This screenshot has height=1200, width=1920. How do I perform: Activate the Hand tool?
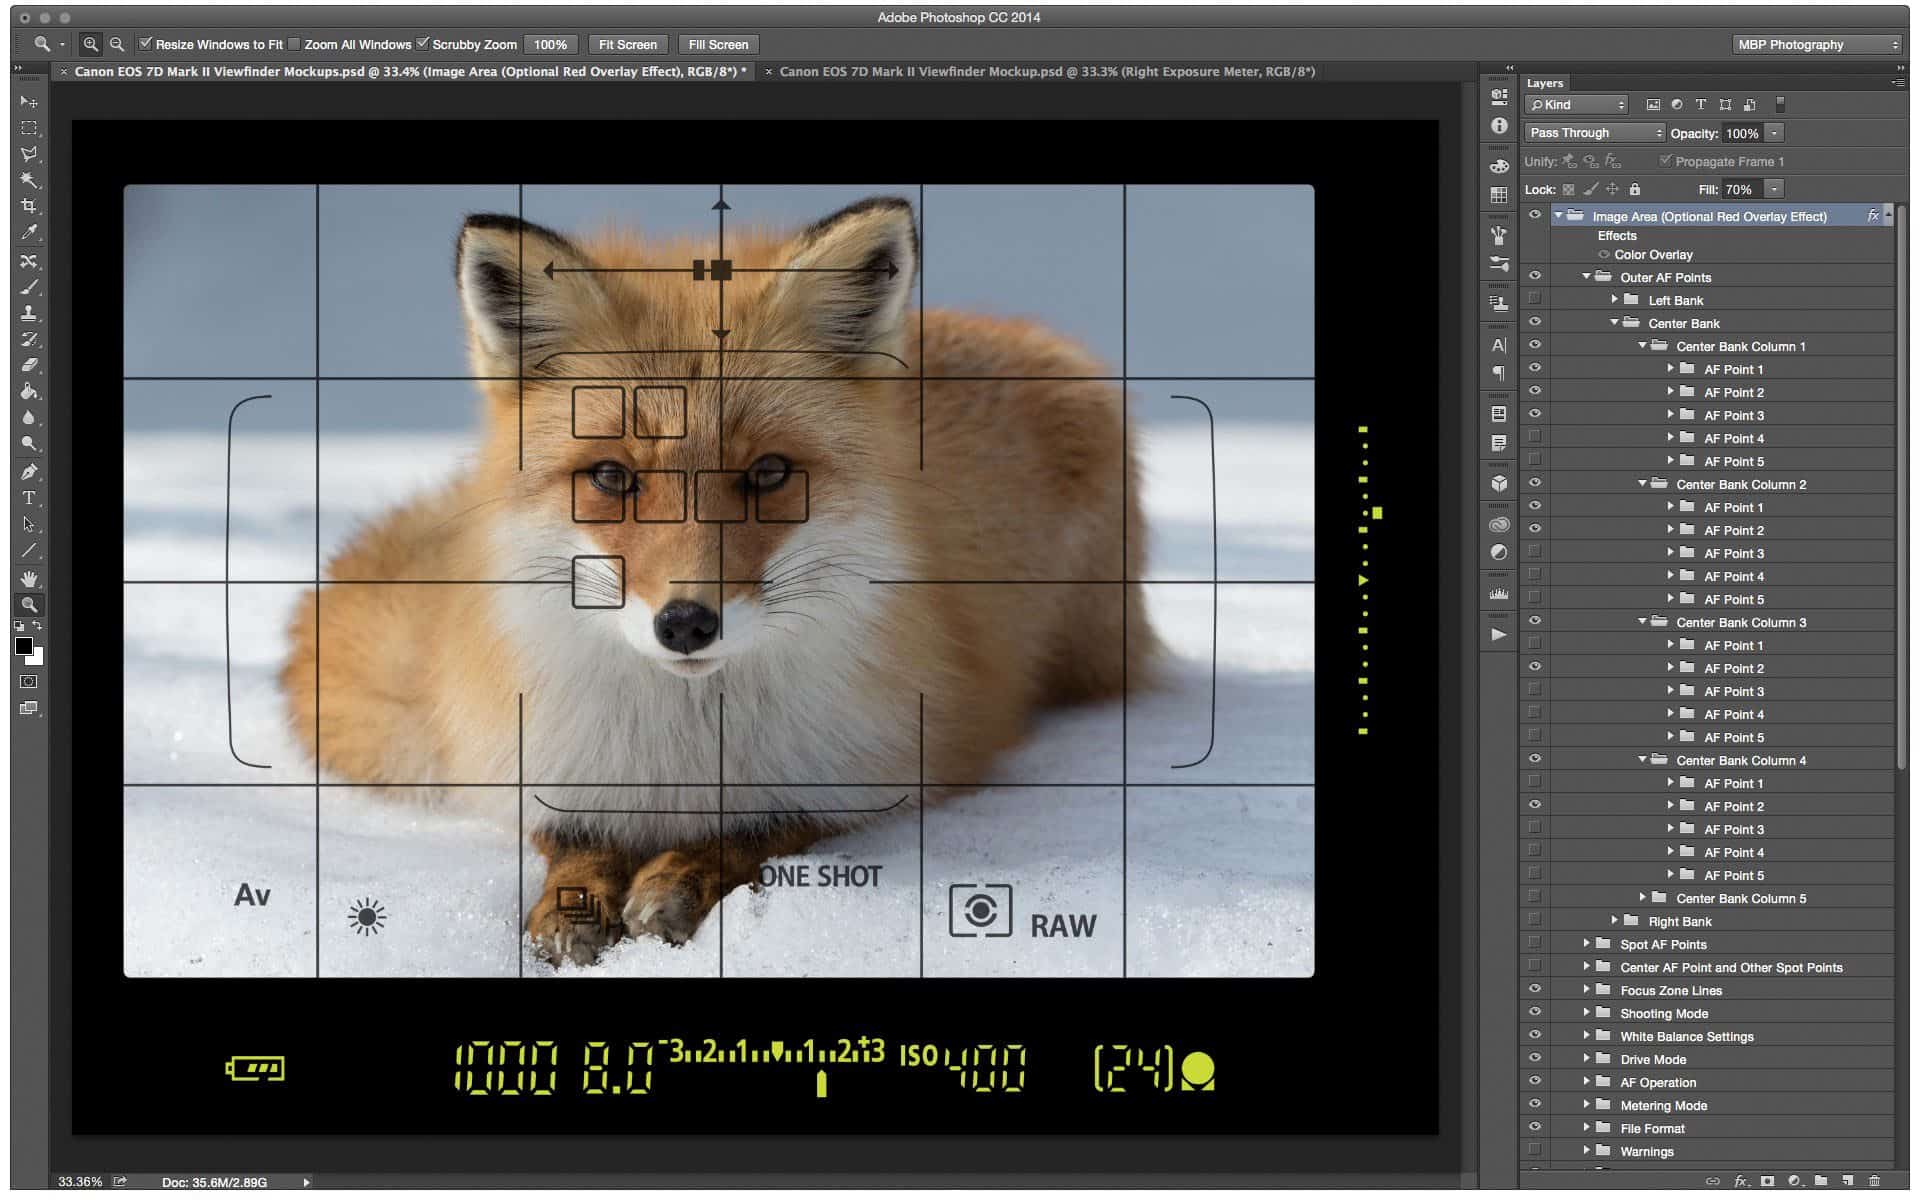[x=28, y=579]
